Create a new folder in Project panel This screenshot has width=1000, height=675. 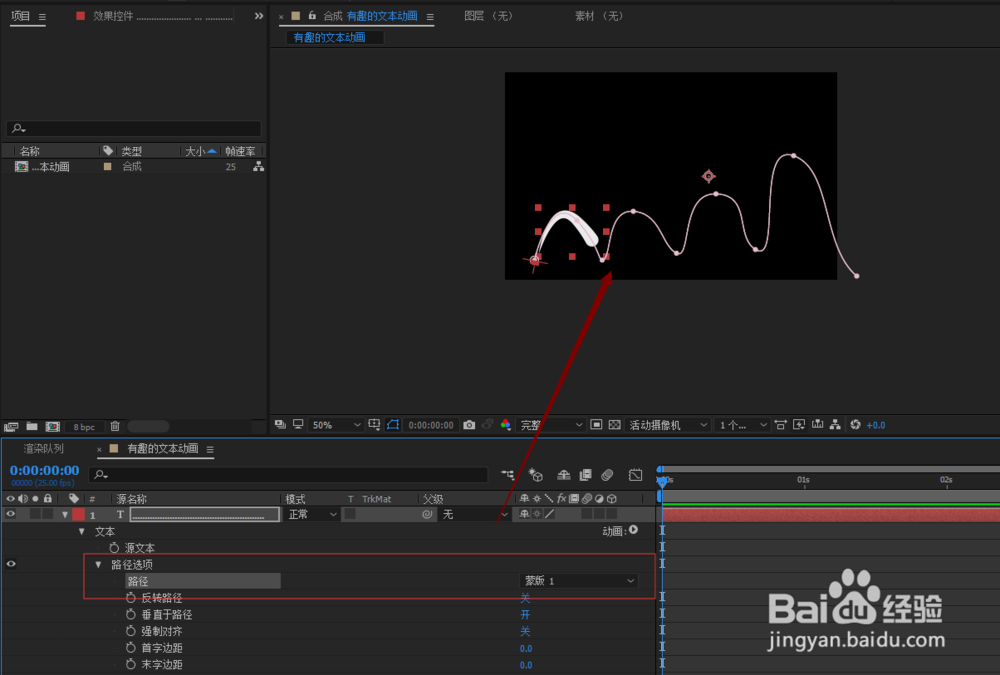click(x=32, y=426)
